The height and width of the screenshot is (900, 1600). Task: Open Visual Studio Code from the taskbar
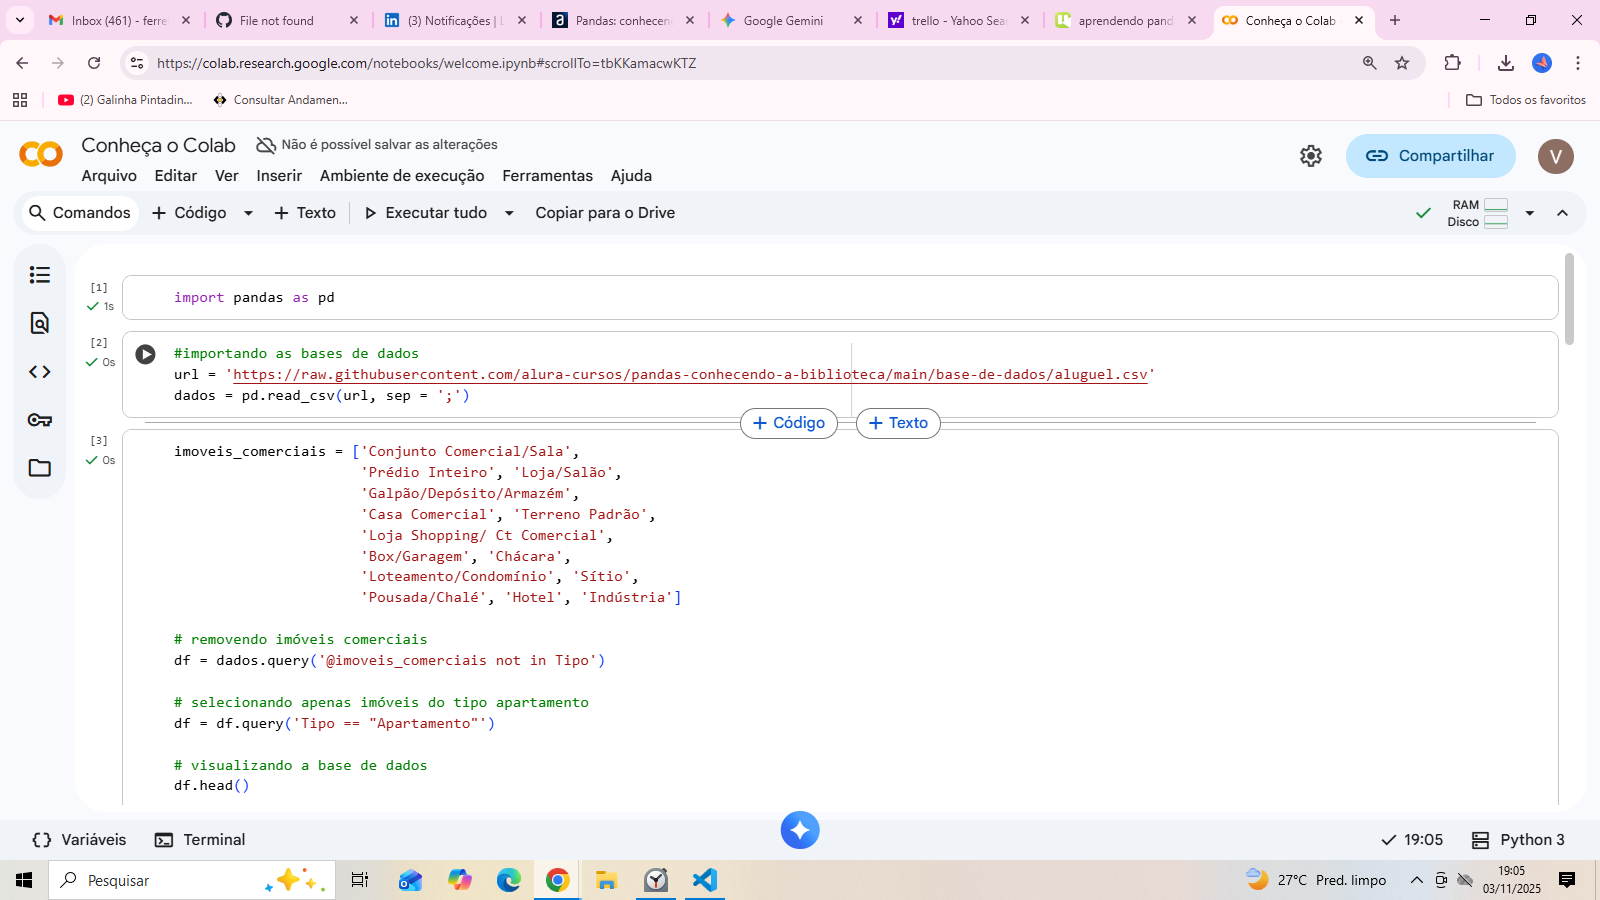tap(705, 880)
